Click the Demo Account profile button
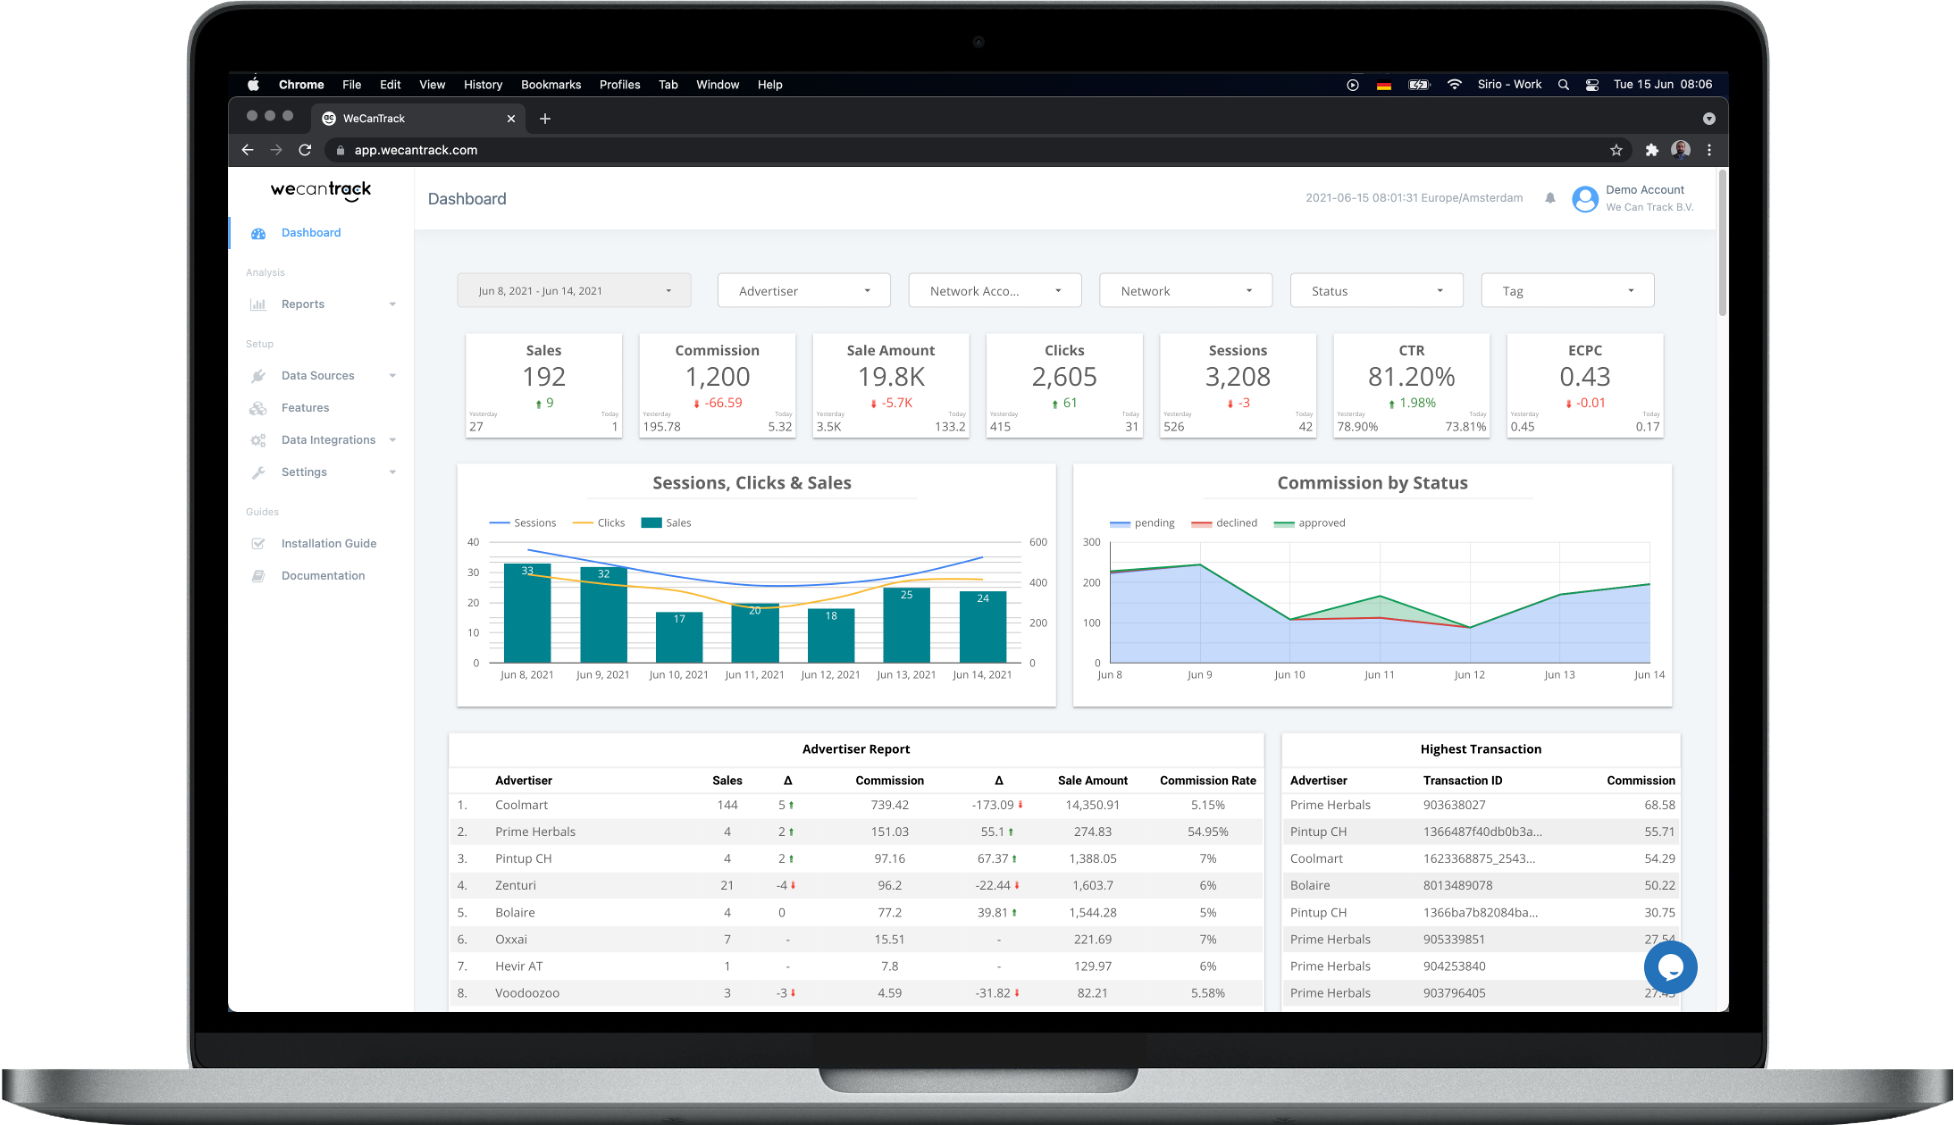Image resolution: width=1954 pixels, height=1125 pixels. pos(1630,198)
